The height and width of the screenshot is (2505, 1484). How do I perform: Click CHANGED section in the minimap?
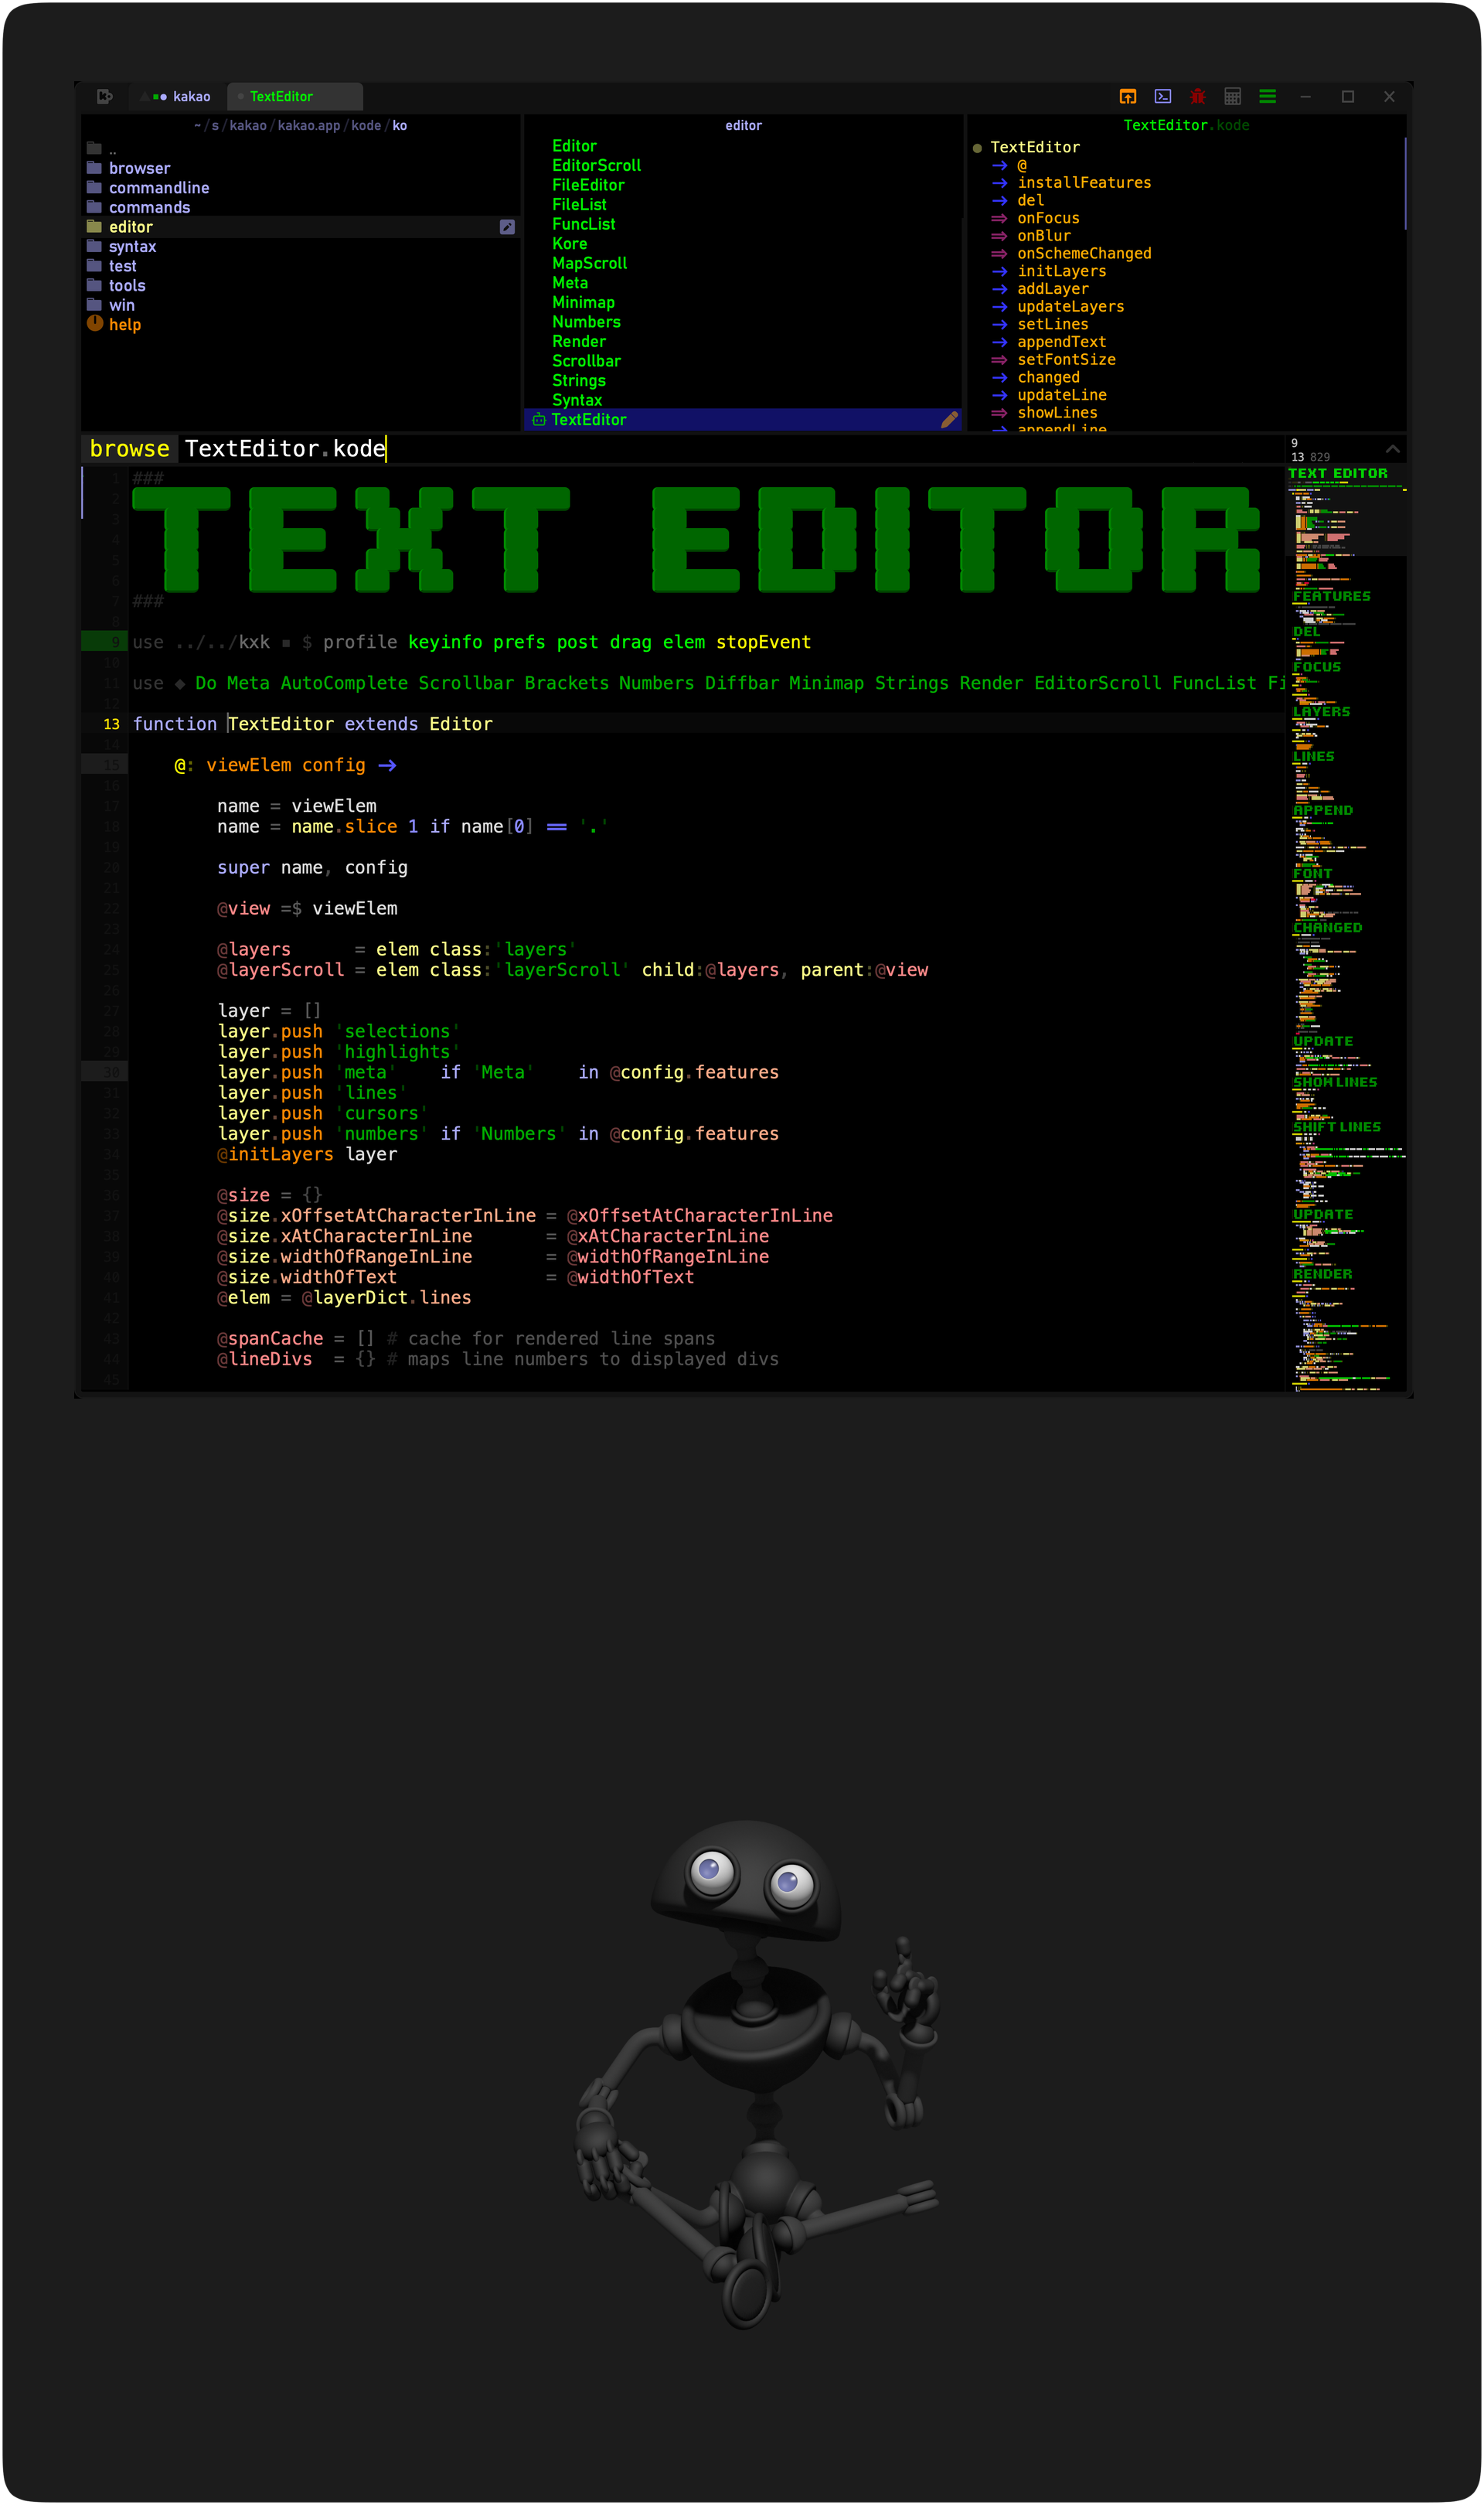coord(1327,927)
